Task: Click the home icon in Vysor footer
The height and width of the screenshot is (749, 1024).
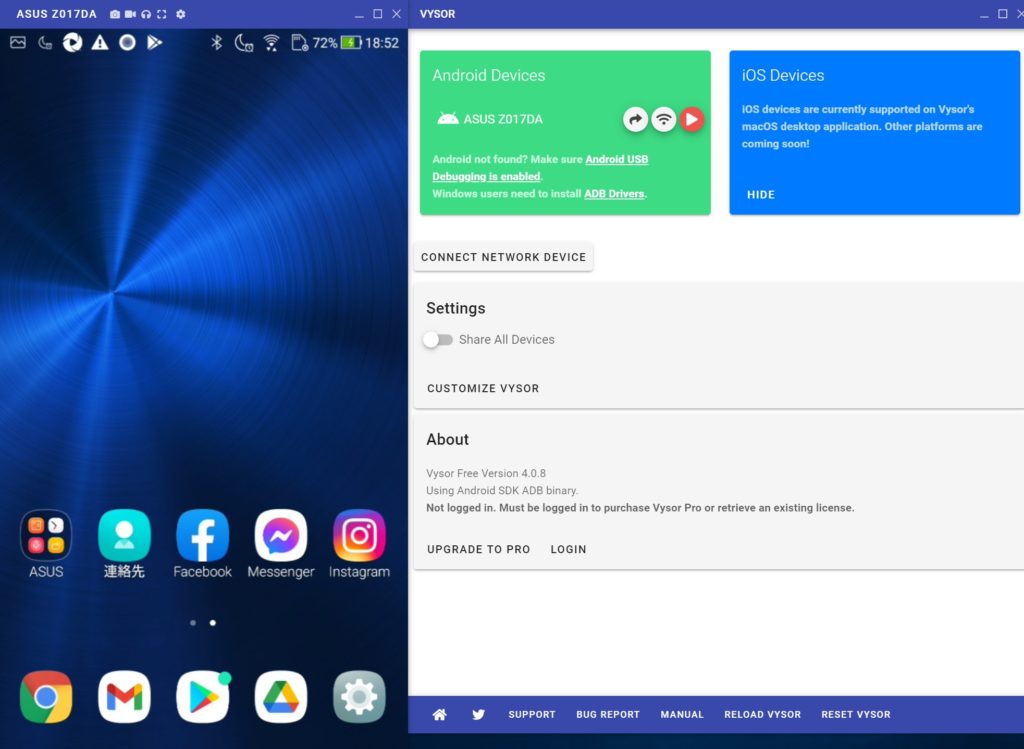Action: point(440,714)
